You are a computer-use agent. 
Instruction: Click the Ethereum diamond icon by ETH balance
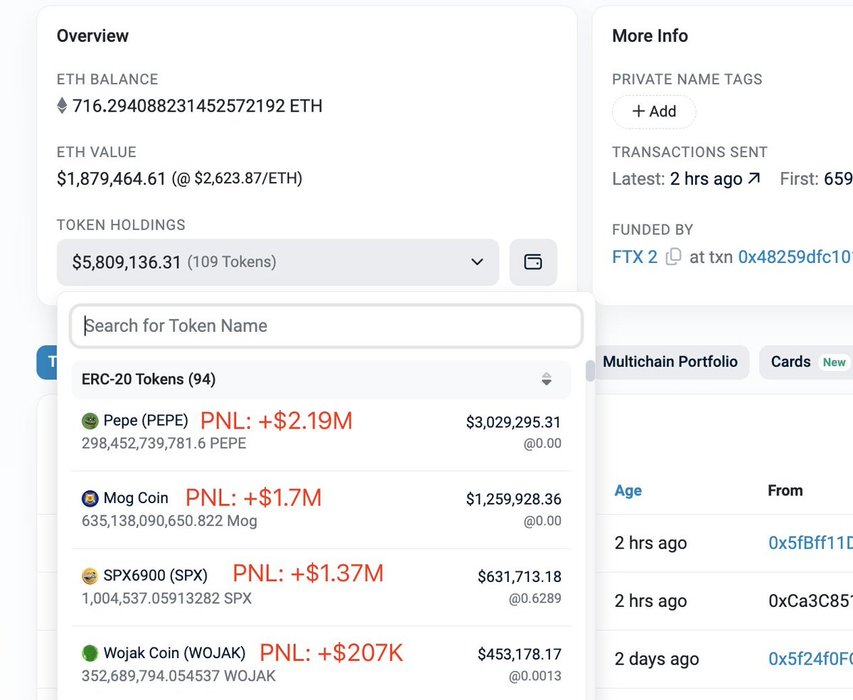[62, 106]
